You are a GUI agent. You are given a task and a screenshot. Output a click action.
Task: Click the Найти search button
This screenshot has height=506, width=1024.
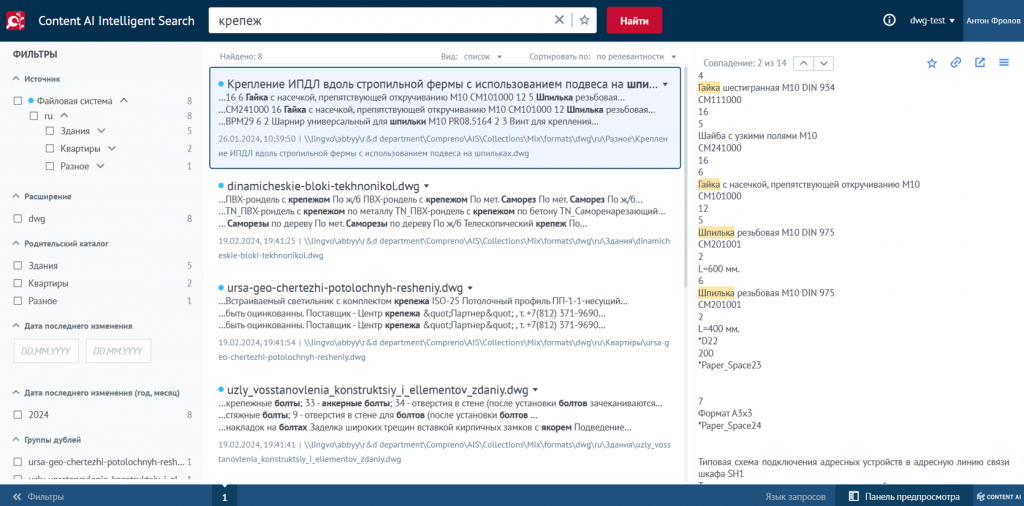[x=634, y=21]
